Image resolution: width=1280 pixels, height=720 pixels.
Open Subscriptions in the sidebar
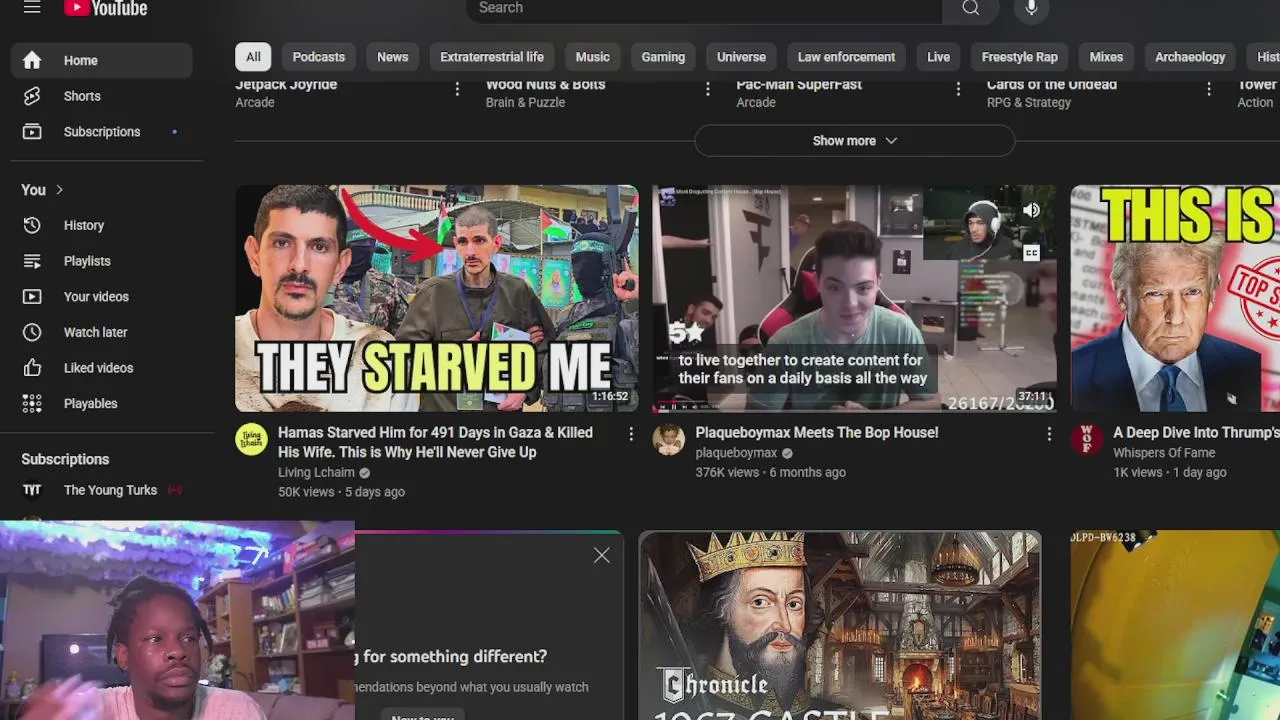(102, 132)
